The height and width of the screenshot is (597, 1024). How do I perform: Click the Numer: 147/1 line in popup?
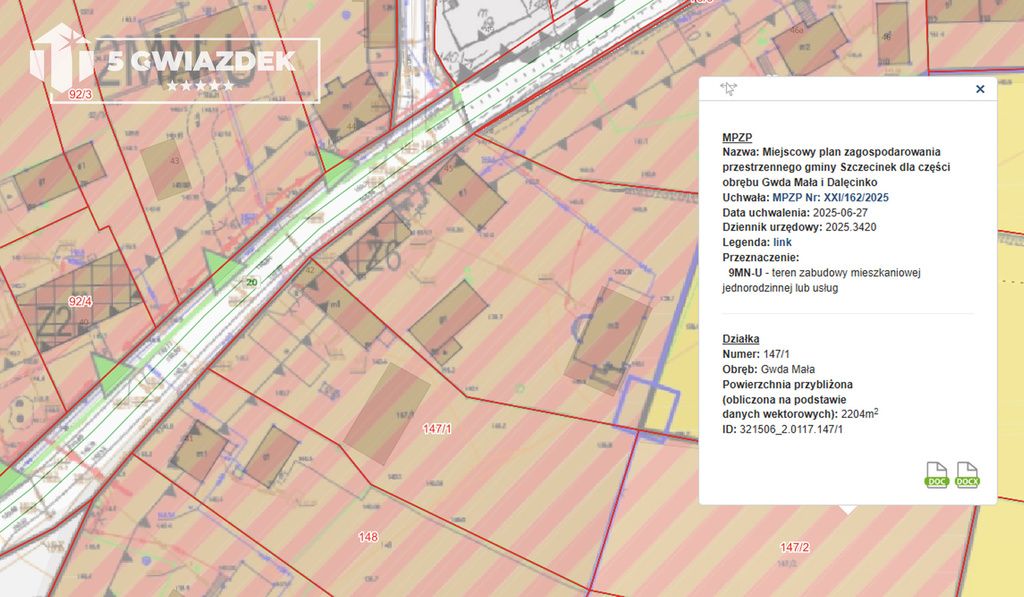[x=756, y=354]
